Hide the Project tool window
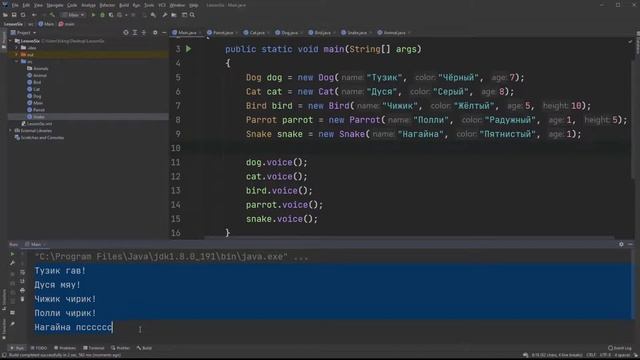640x360 pixels. click(164, 32)
